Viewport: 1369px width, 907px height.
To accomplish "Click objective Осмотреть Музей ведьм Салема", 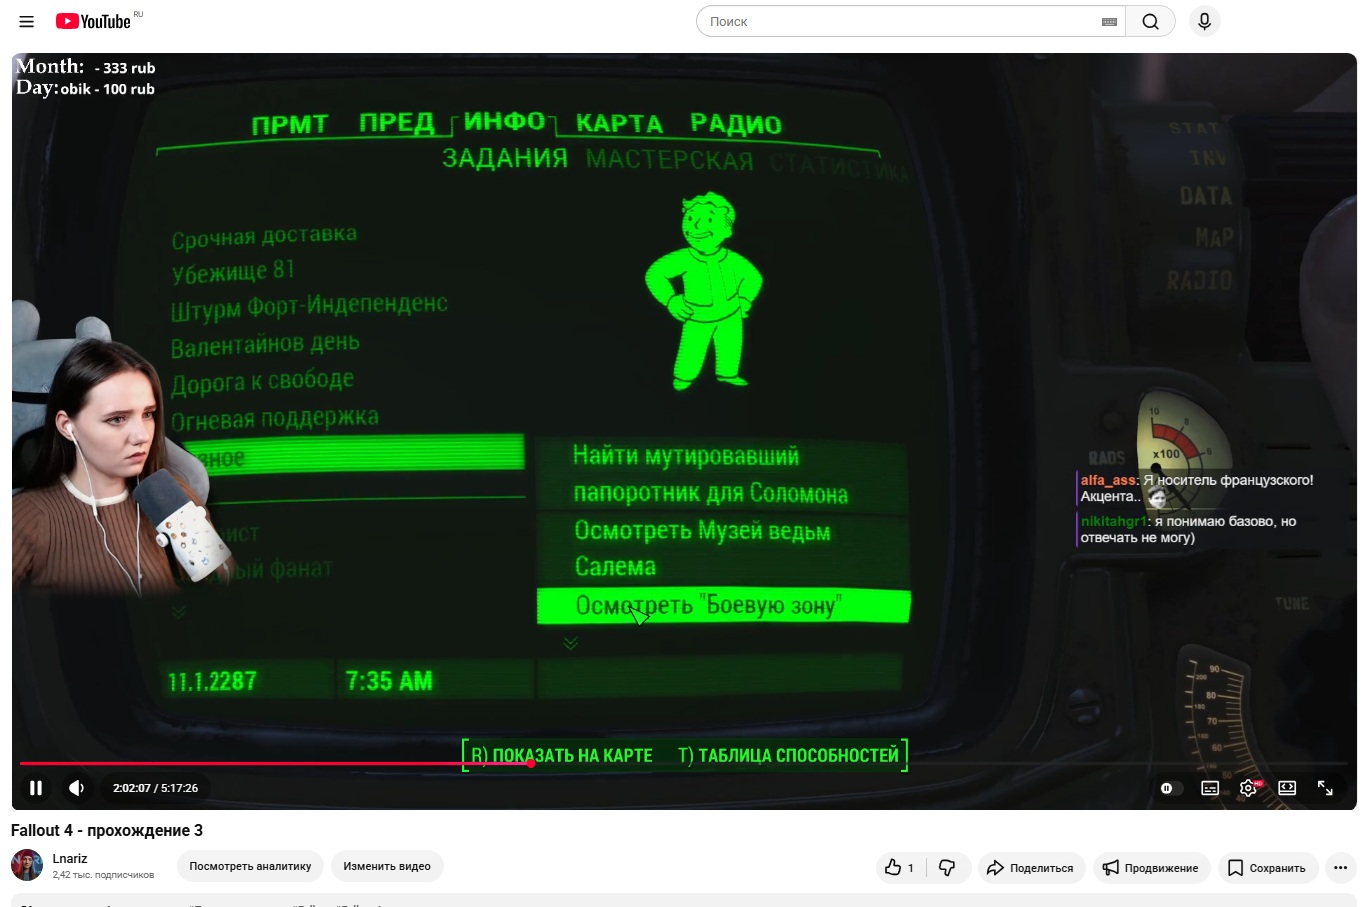I will [x=722, y=548].
